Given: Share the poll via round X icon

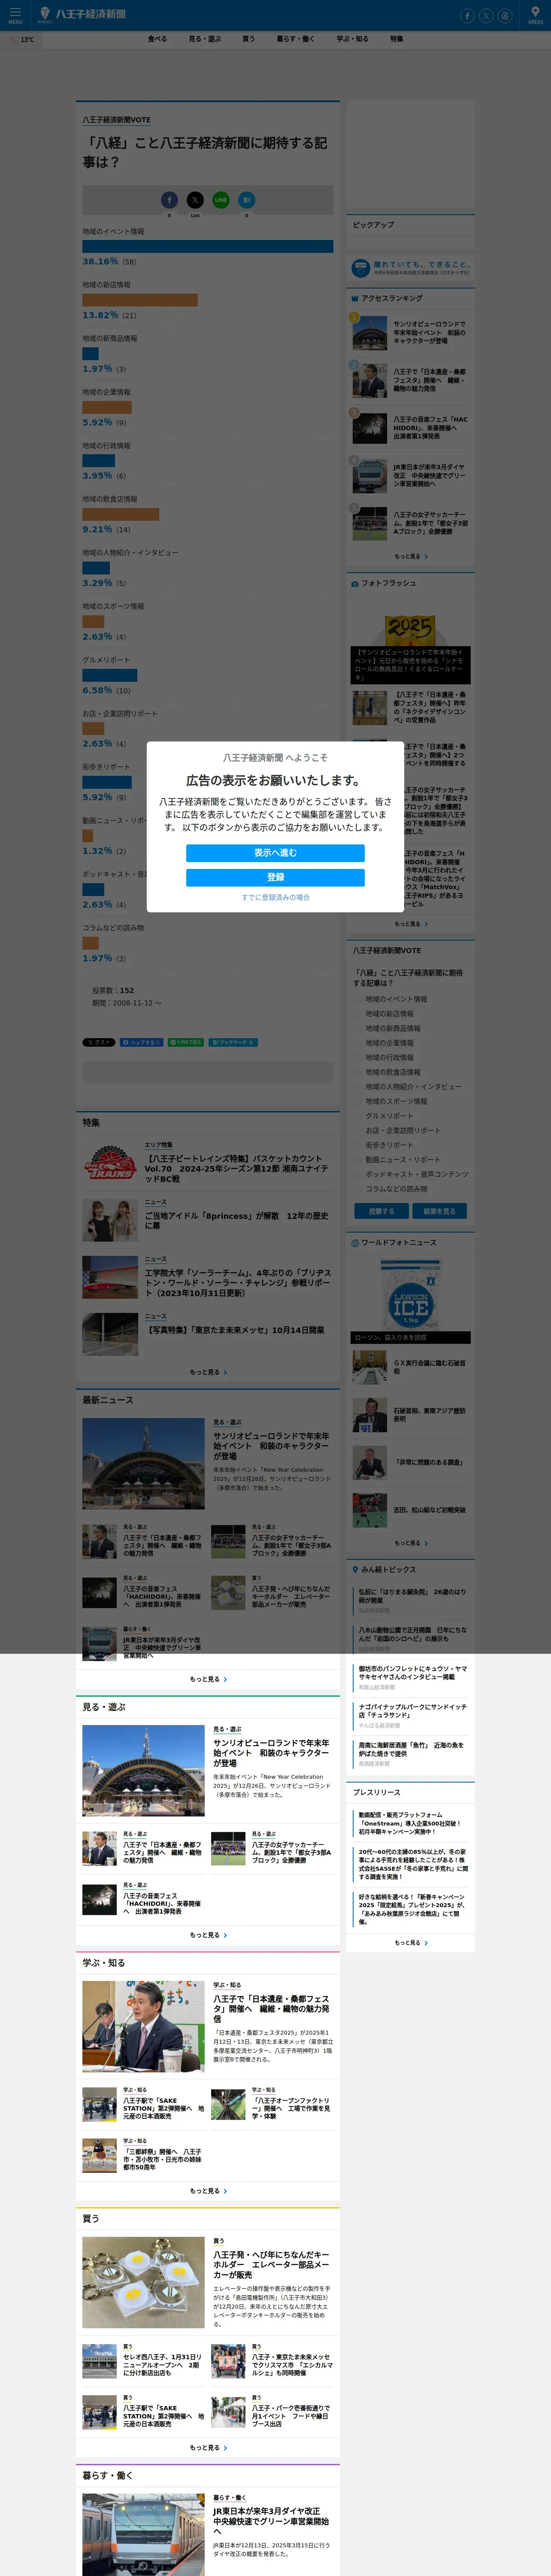Looking at the screenshot, I should [195, 200].
